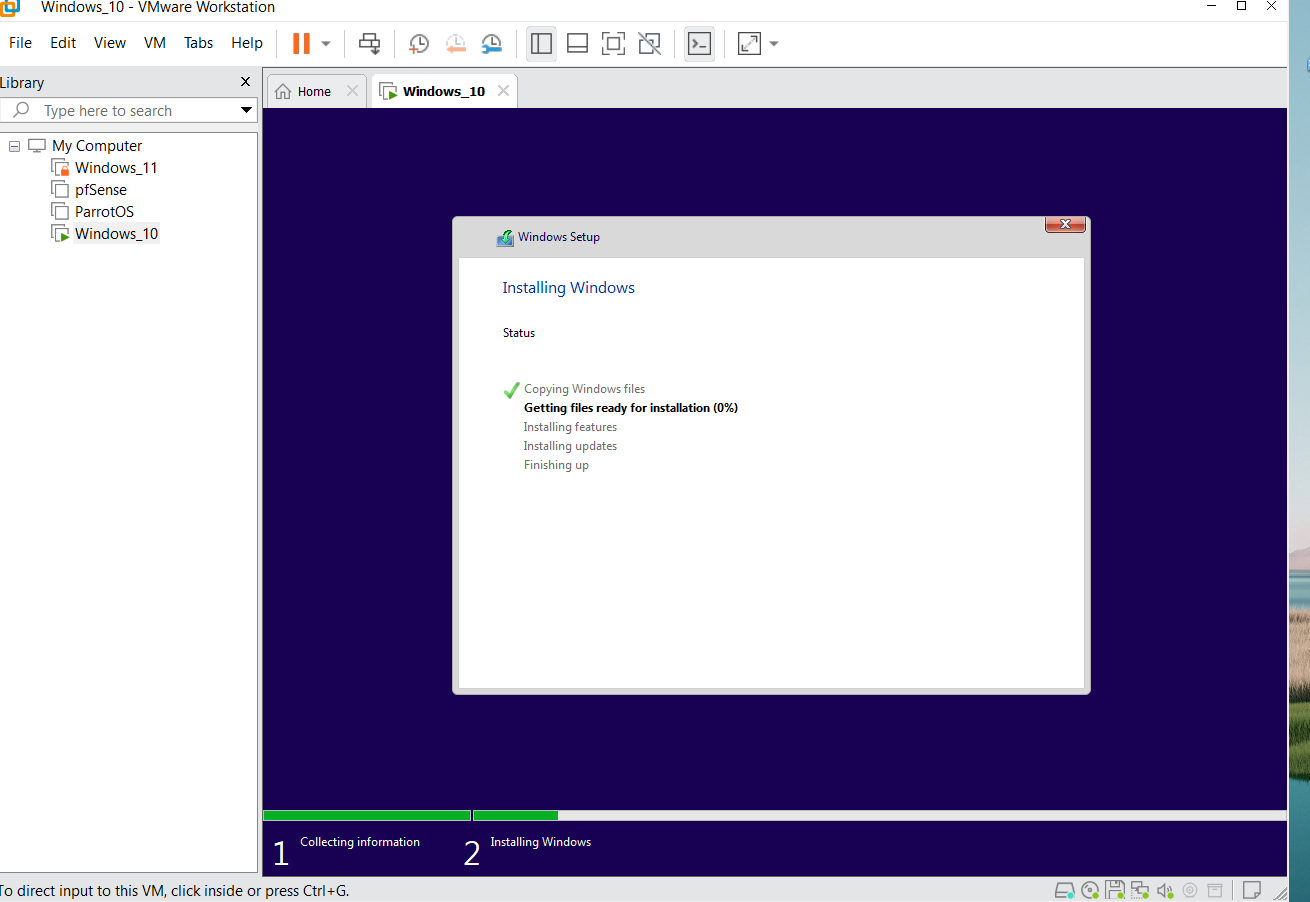Close the Windows Setup dialog
Viewport: 1310px width, 902px height.
click(1065, 224)
